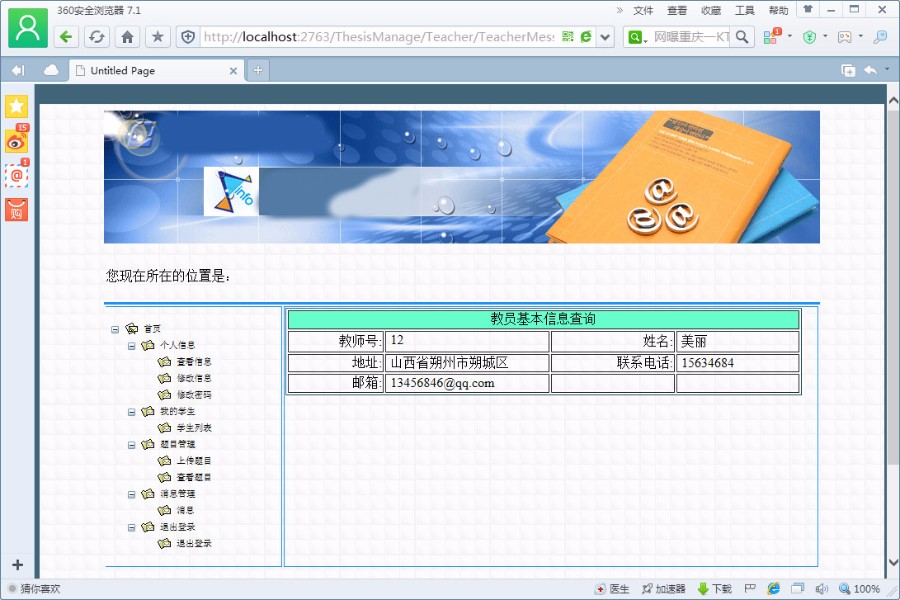Open 学生列表 in the tree

(x=193, y=428)
